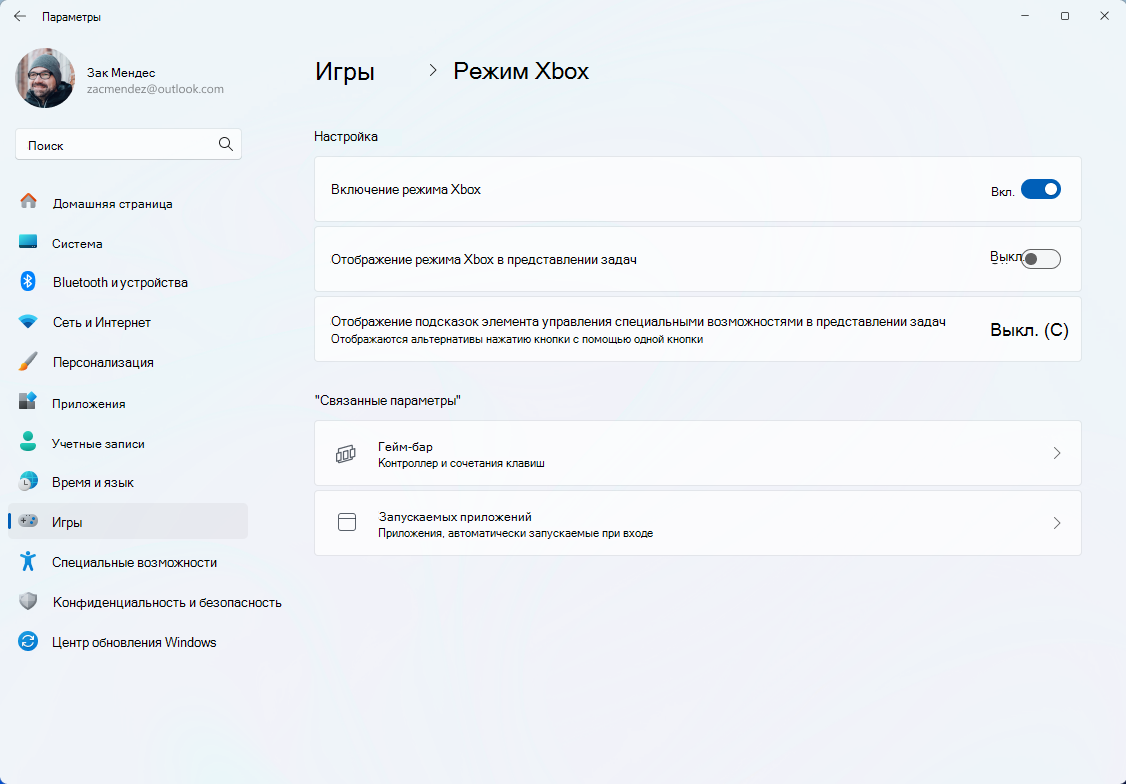Screen dimensions: 1126x784
Task: Select Система in sidebar
Action: pos(128,243)
